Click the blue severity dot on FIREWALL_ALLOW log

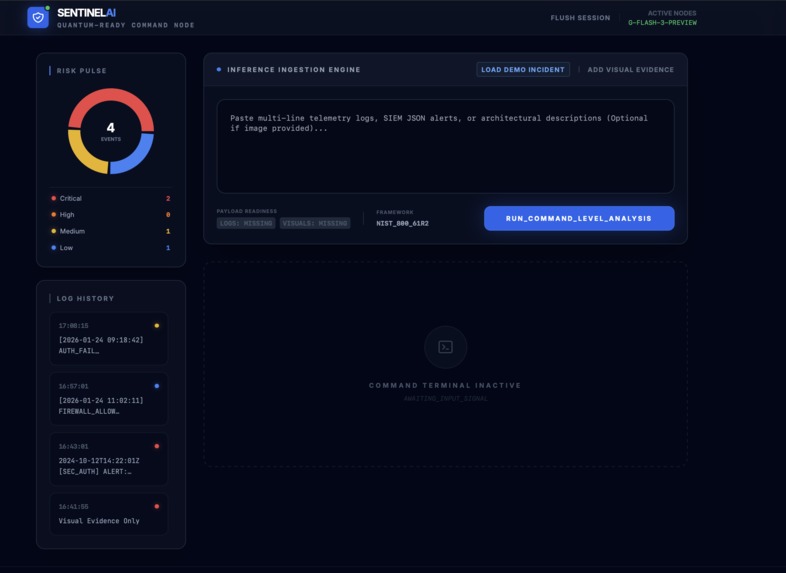click(x=157, y=386)
